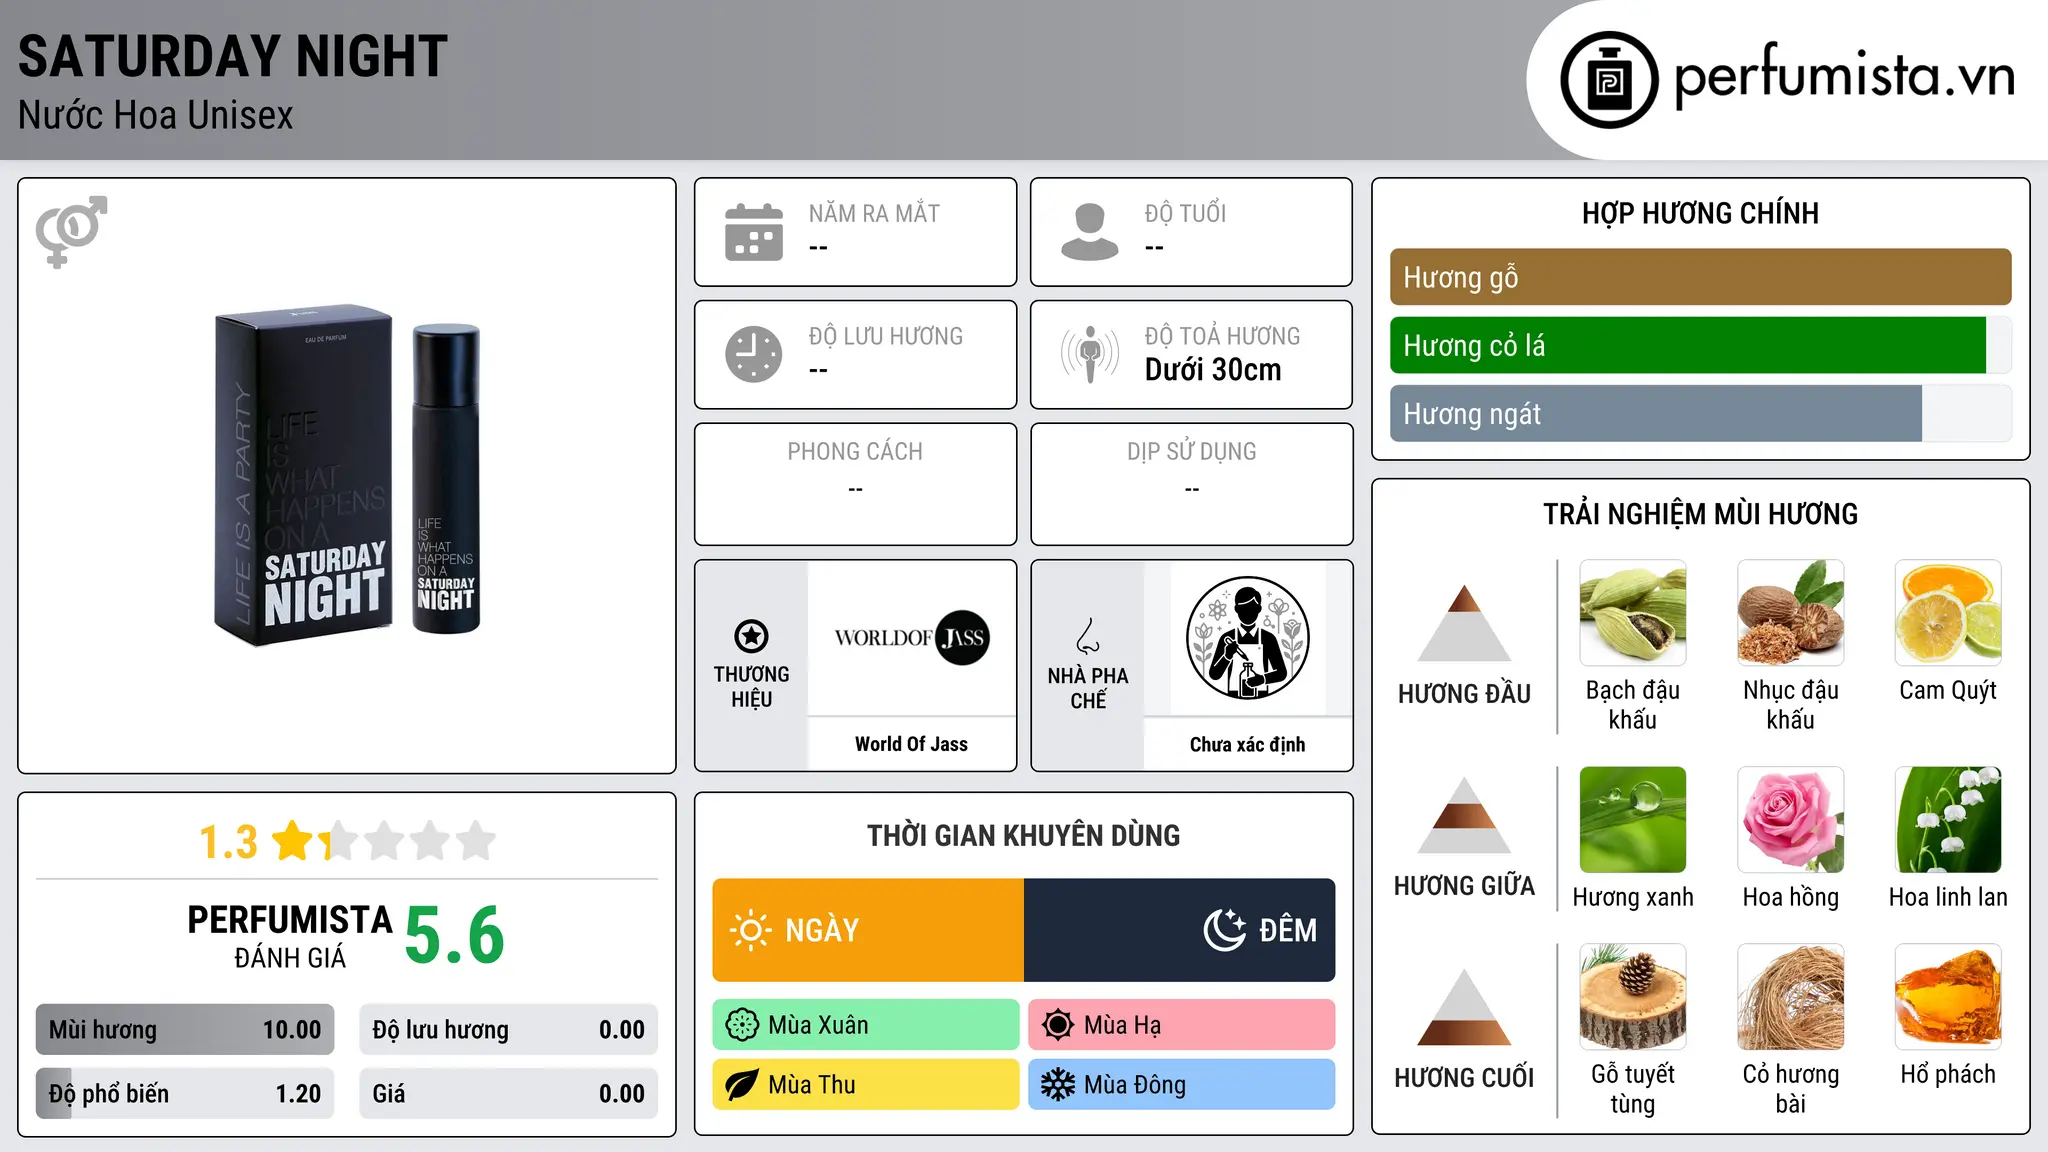The height and width of the screenshot is (1152, 2048).
Task: Click the Giá 0.00 rating bar
Action: [x=508, y=1094]
